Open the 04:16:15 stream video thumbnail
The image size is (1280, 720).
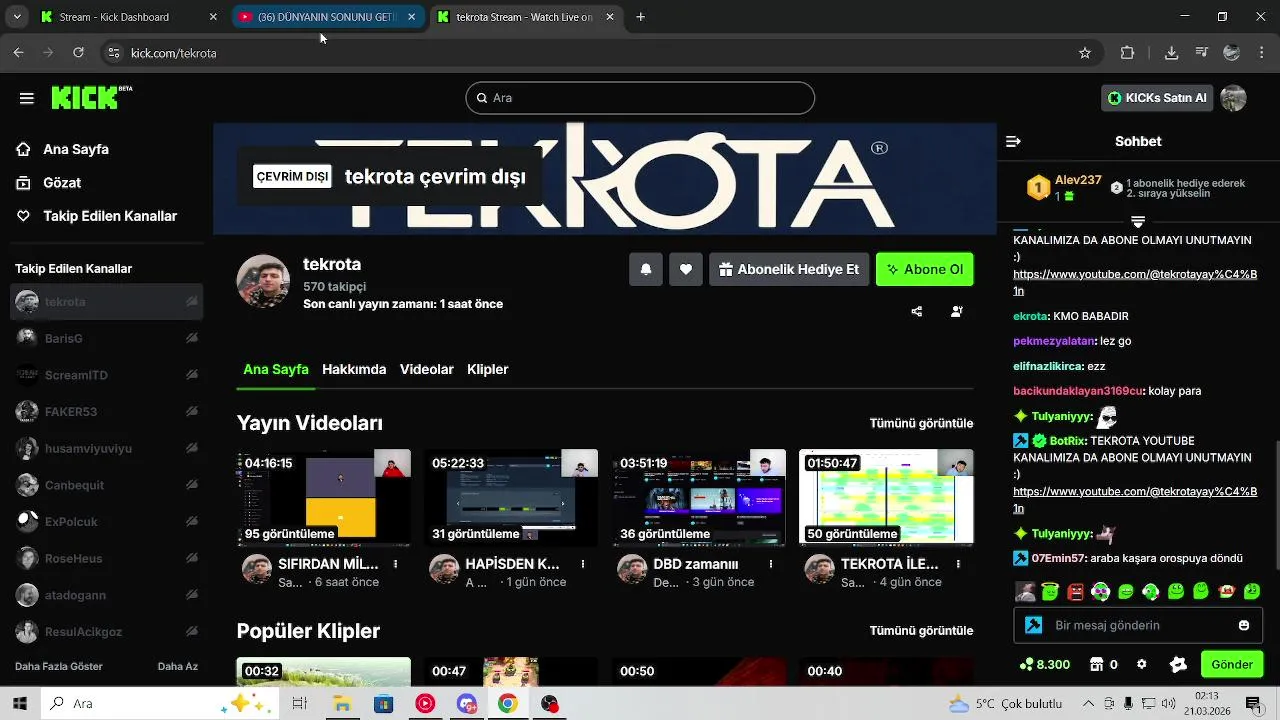(324, 497)
